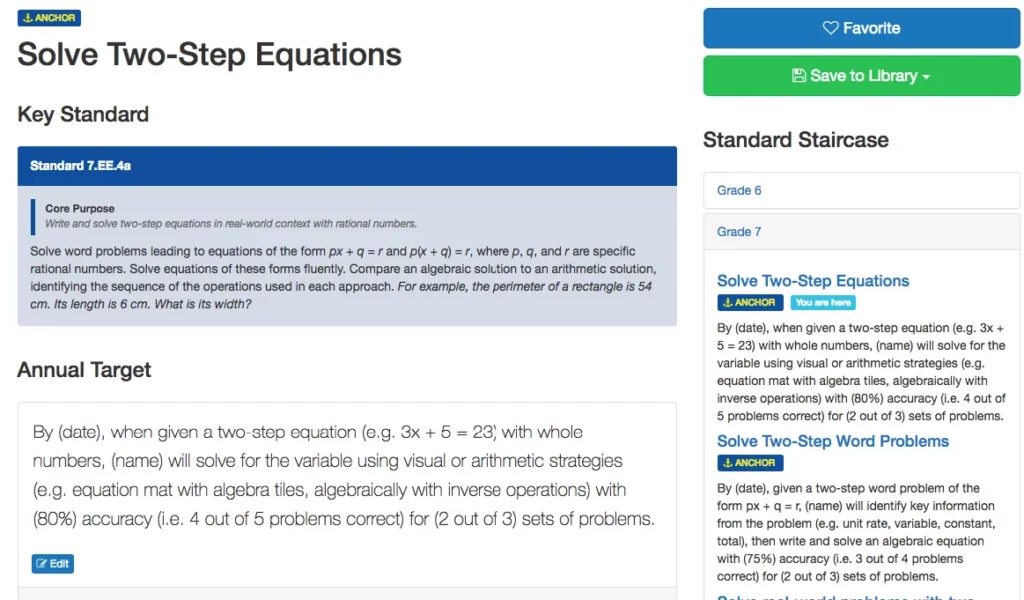1024x600 pixels.
Task: Click anchor icon under sidebar Solve Two-Step Equations
Action: click(x=726, y=303)
